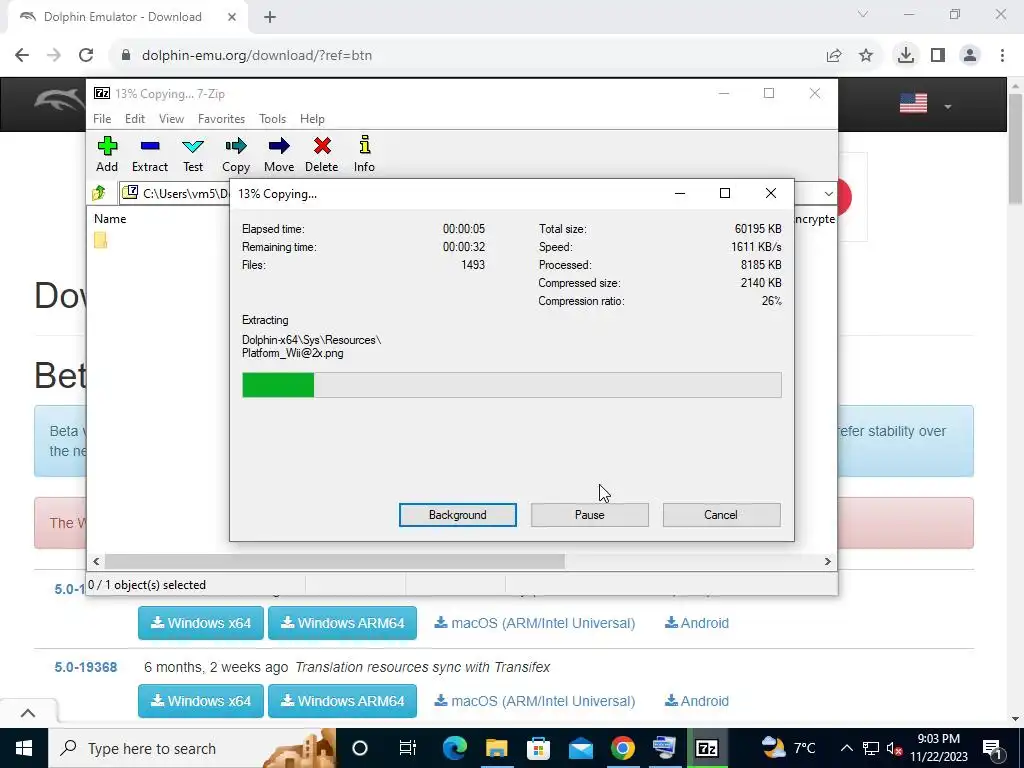This screenshot has width=1024, height=768.
Task: Open the Help menu in 7-Zip
Action: point(312,119)
